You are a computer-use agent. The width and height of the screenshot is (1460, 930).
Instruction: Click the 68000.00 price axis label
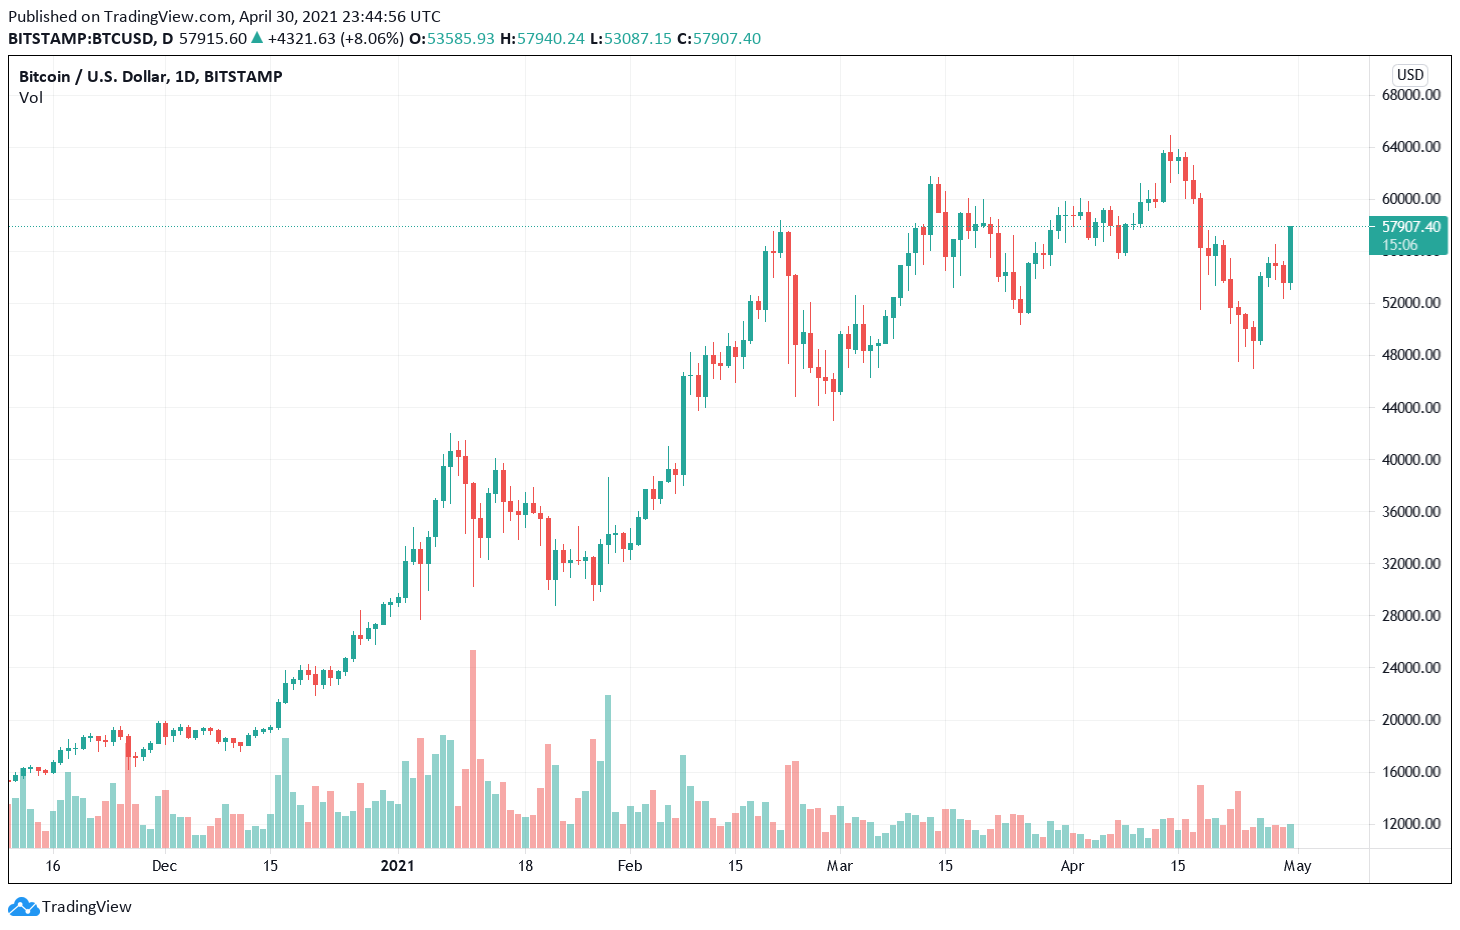coord(1411,95)
